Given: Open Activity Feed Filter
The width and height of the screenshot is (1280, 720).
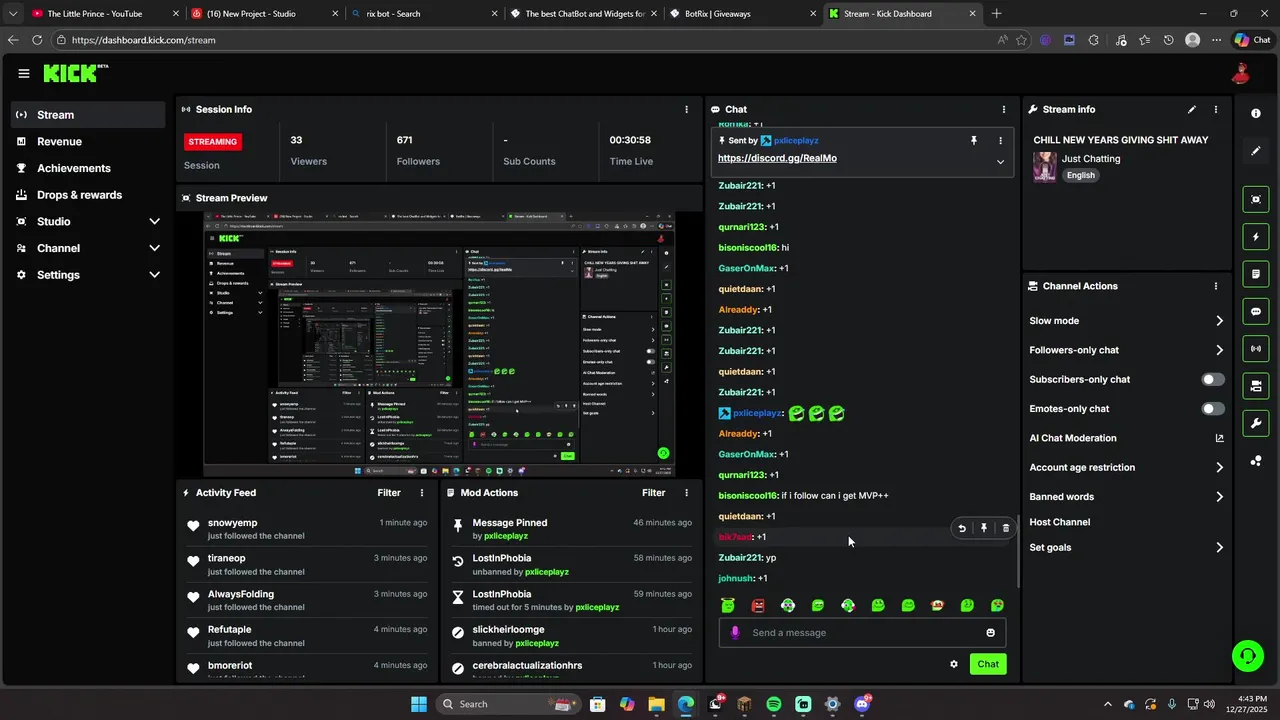Looking at the screenshot, I should (x=389, y=493).
